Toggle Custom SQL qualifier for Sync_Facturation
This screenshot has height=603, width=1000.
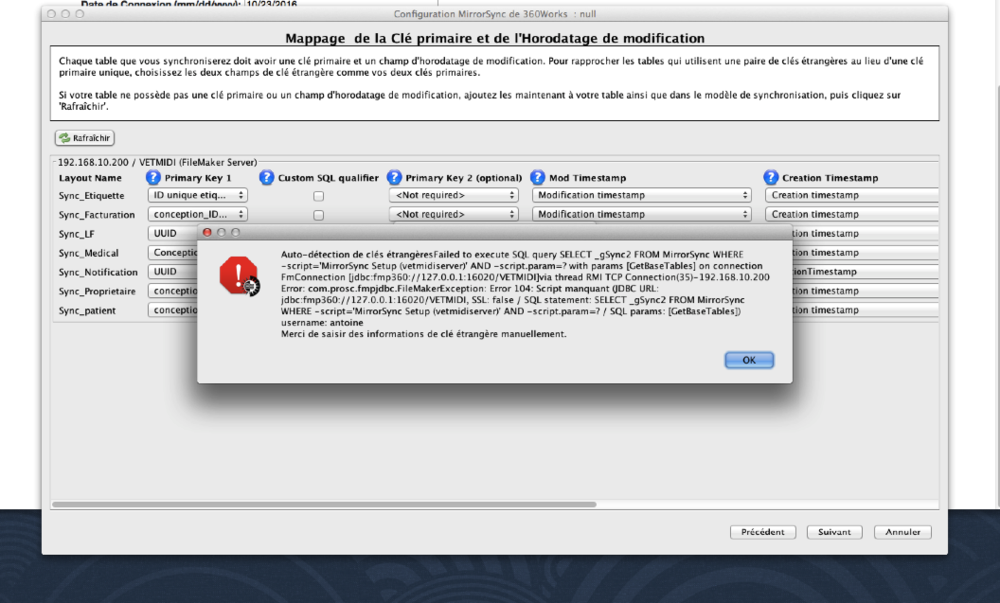point(318,215)
